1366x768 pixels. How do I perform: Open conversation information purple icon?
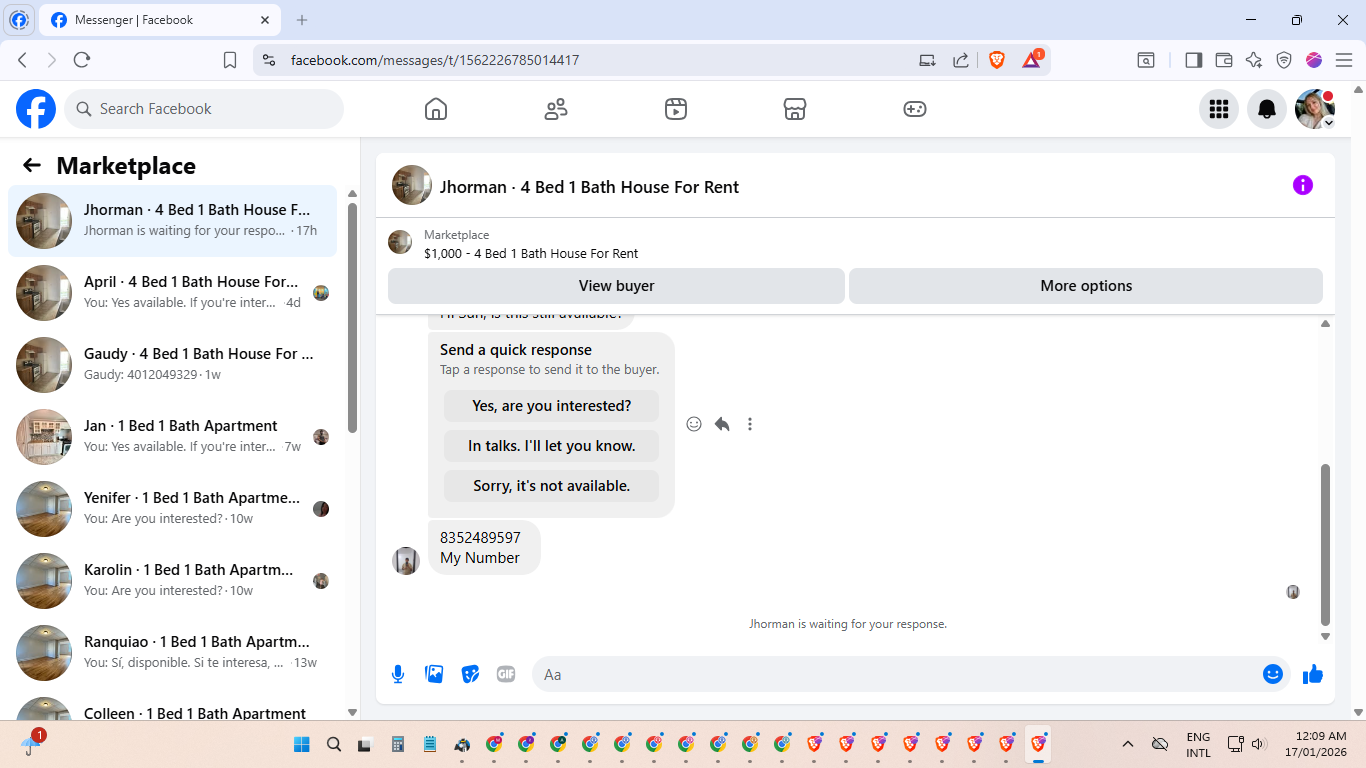click(1303, 185)
